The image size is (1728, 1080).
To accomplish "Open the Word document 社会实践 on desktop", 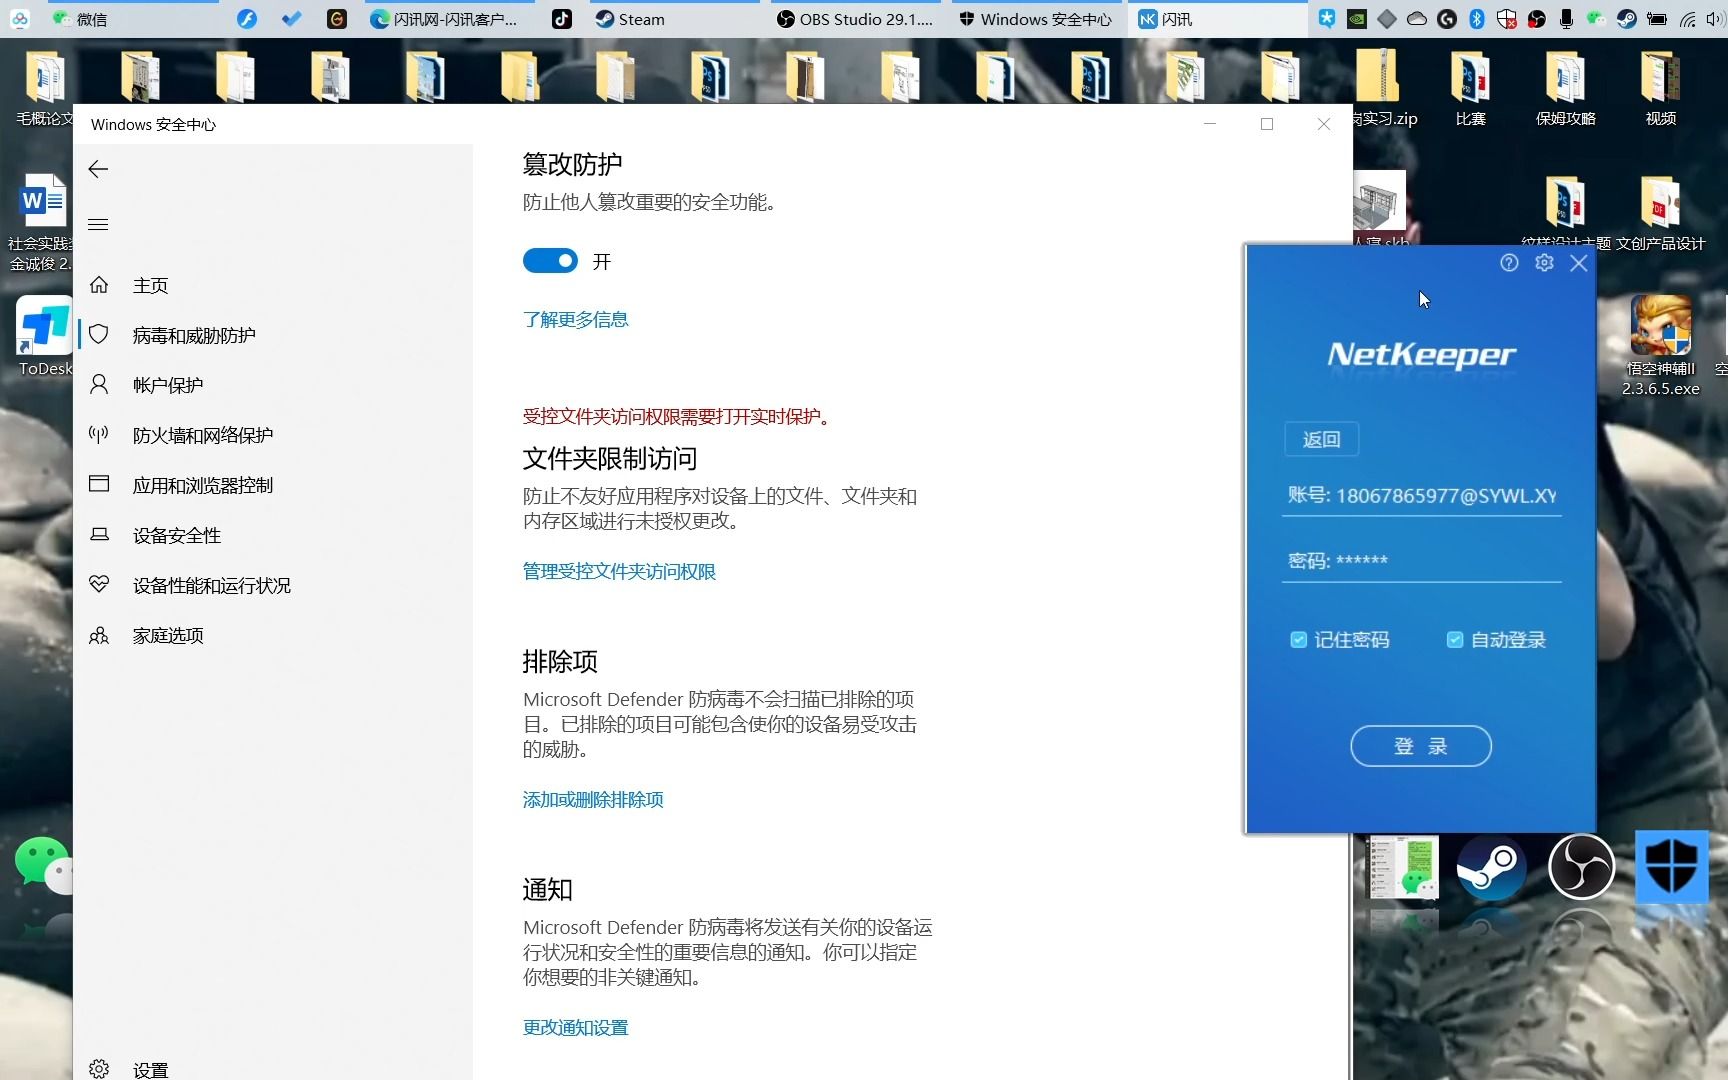I will click(40, 222).
